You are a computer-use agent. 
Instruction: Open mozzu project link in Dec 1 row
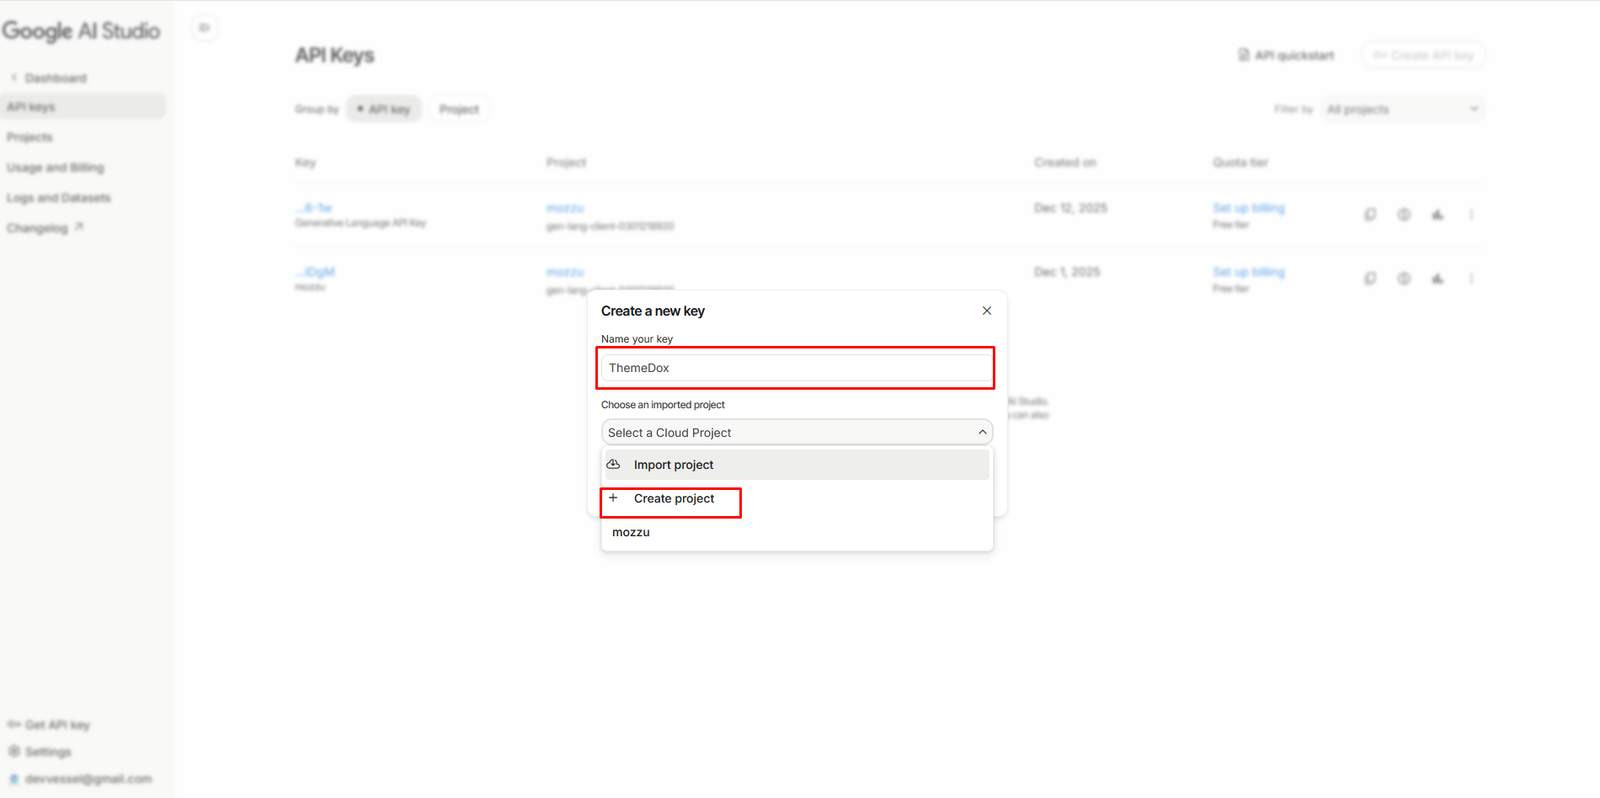565,272
